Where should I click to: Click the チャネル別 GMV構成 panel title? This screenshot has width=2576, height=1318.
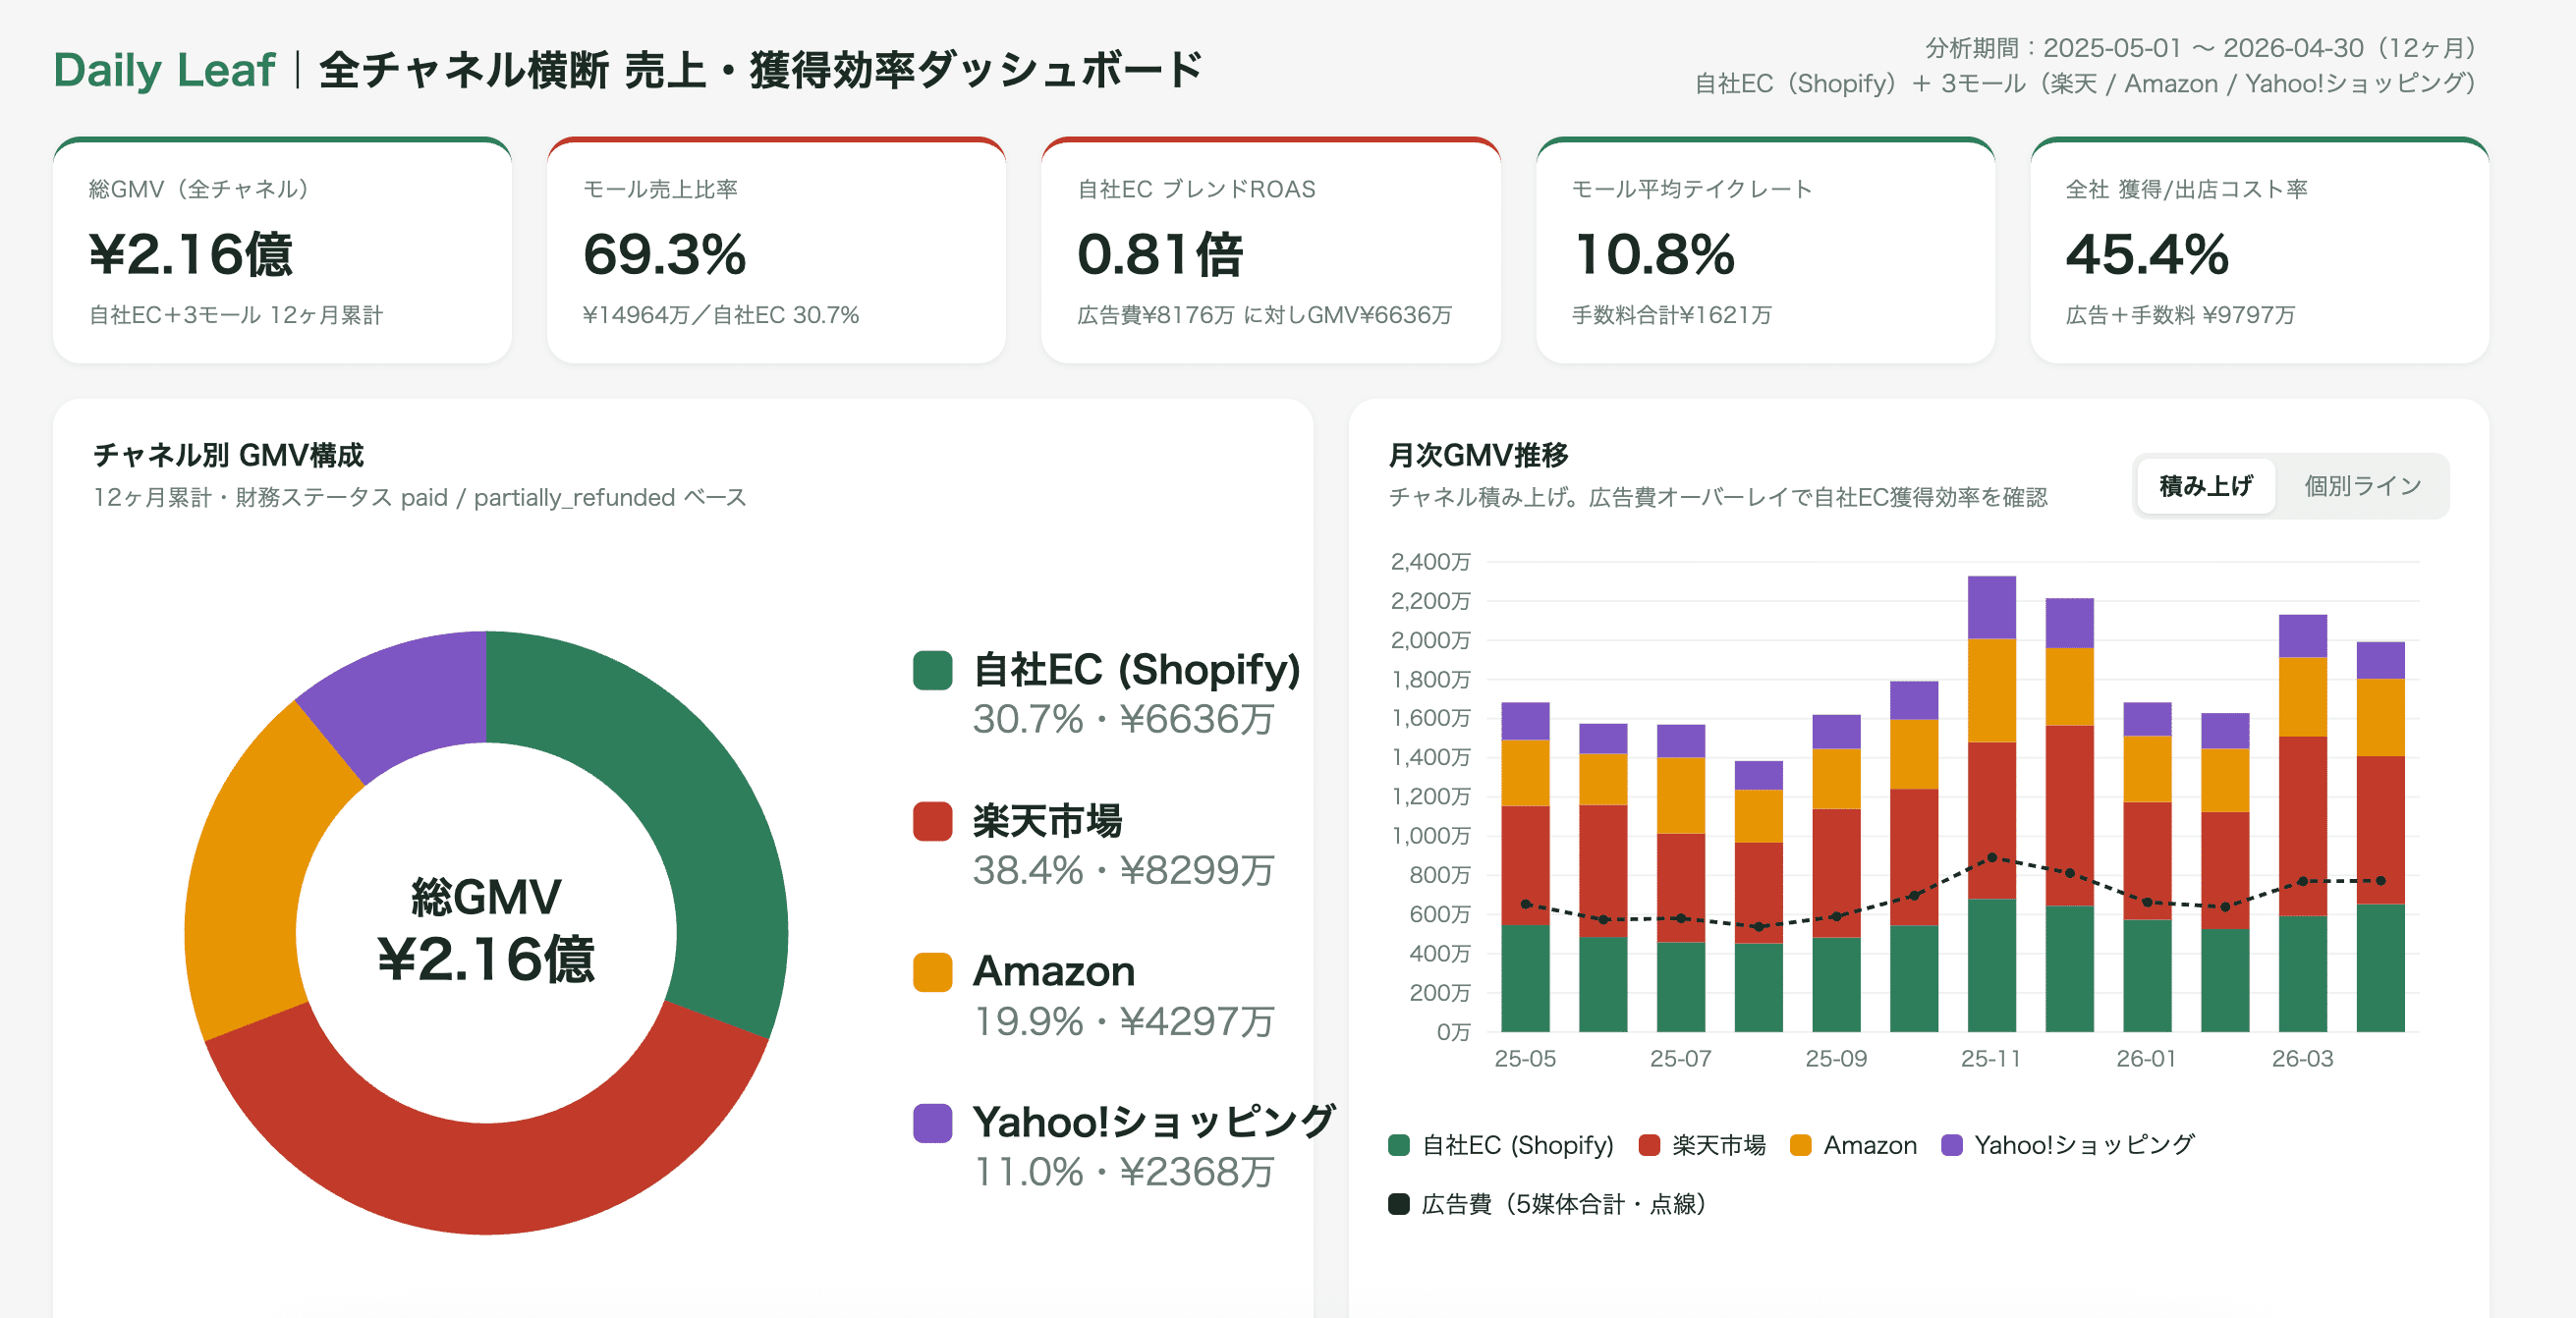pyautogui.click(x=228, y=455)
